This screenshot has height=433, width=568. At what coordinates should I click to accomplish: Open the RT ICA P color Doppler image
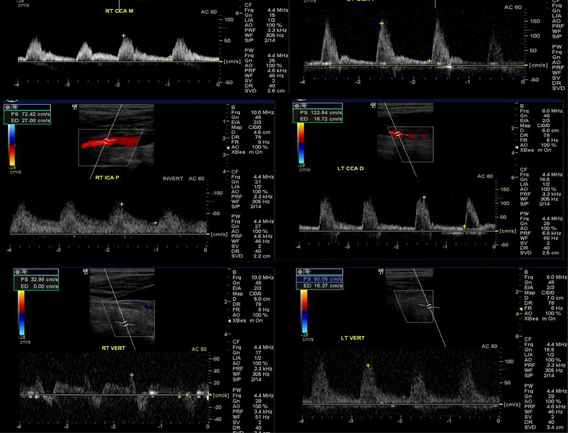(x=116, y=137)
